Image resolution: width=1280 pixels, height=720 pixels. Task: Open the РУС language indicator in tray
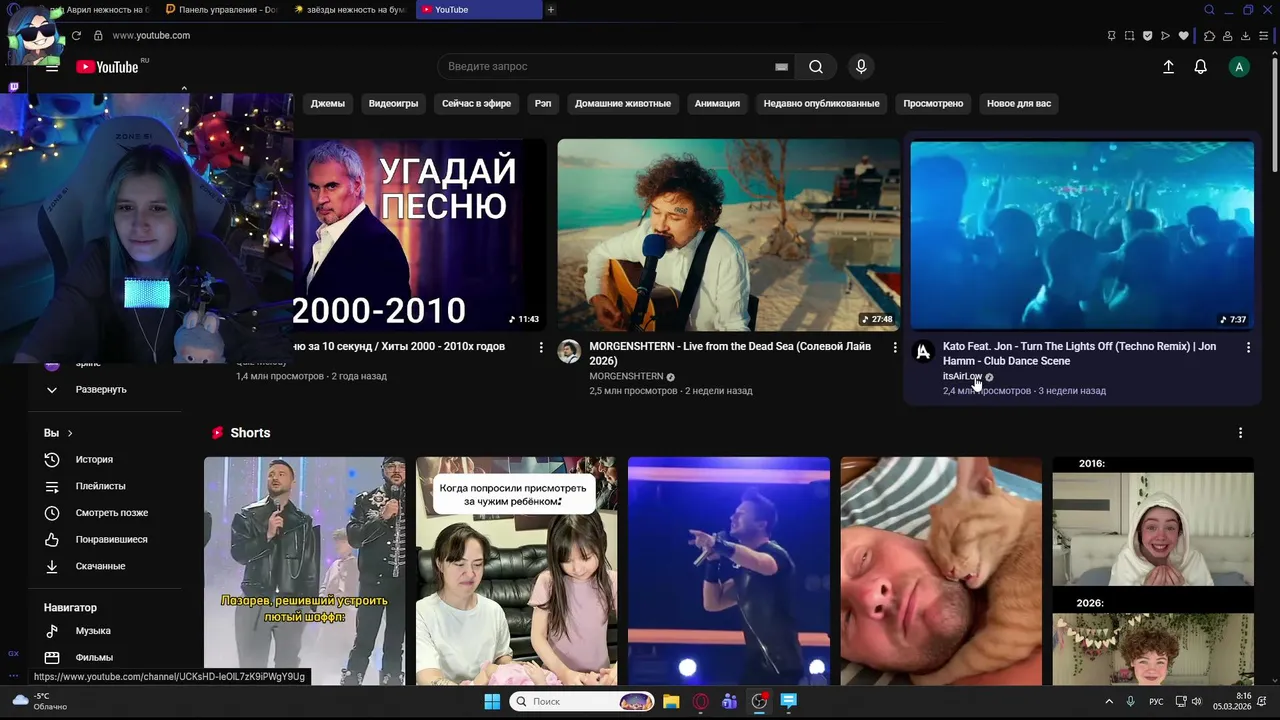[x=1156, y=702]
